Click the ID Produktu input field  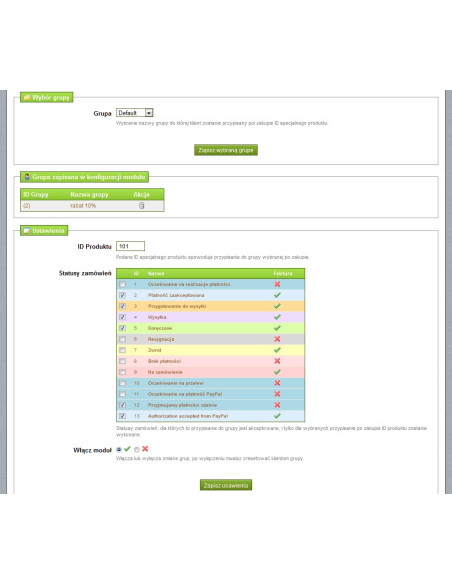tap(130, 246)
